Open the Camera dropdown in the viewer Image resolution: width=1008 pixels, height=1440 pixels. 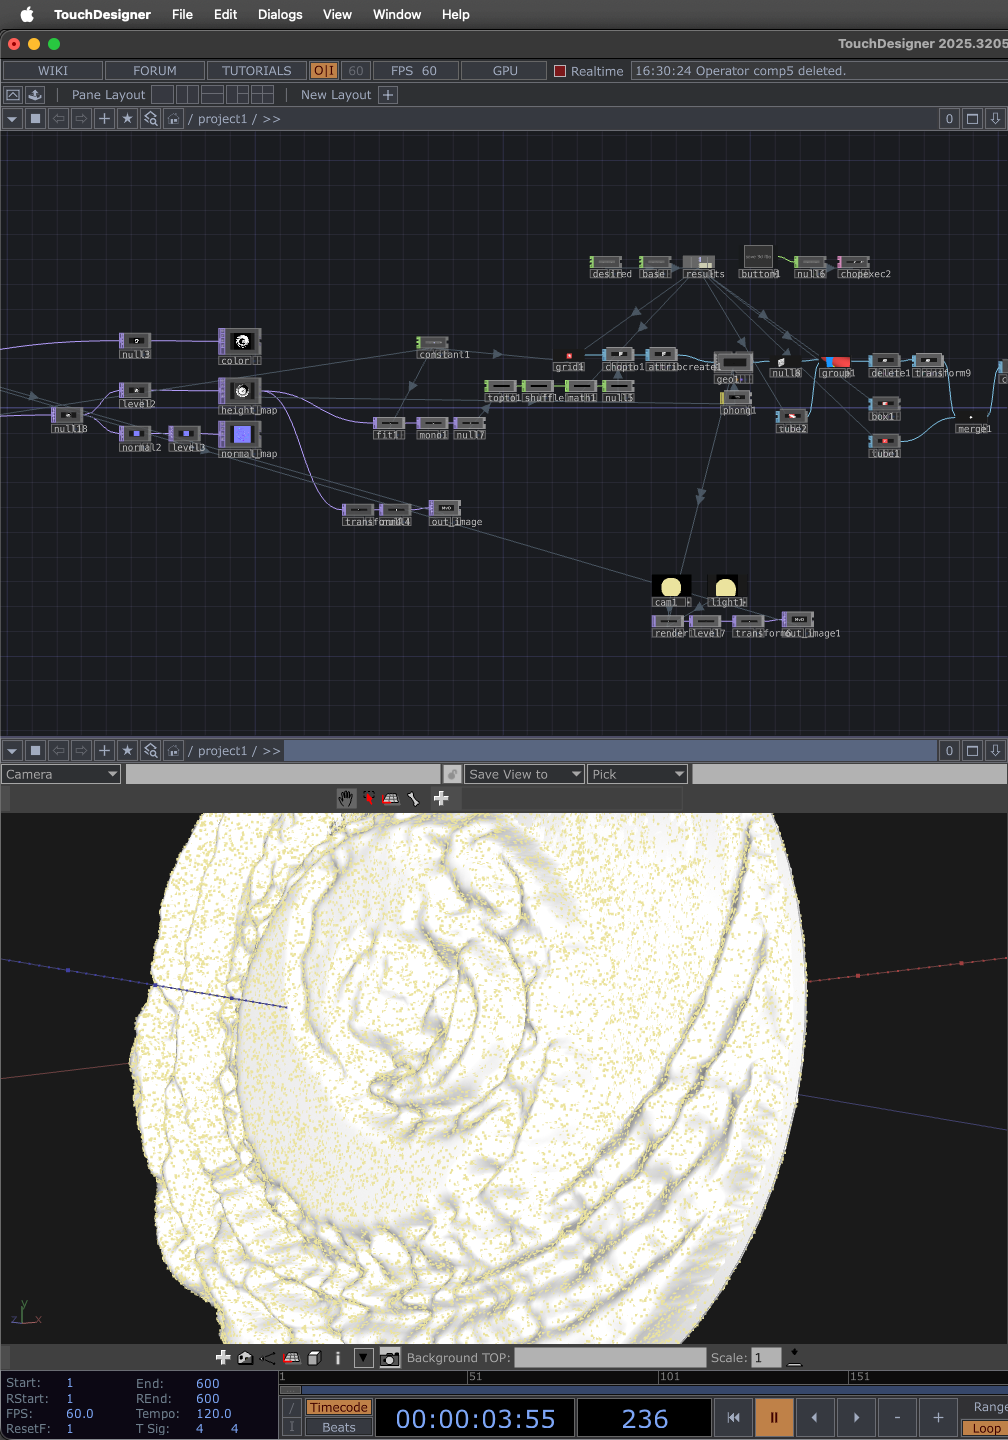pyautogui.click(x=60, y=774)
